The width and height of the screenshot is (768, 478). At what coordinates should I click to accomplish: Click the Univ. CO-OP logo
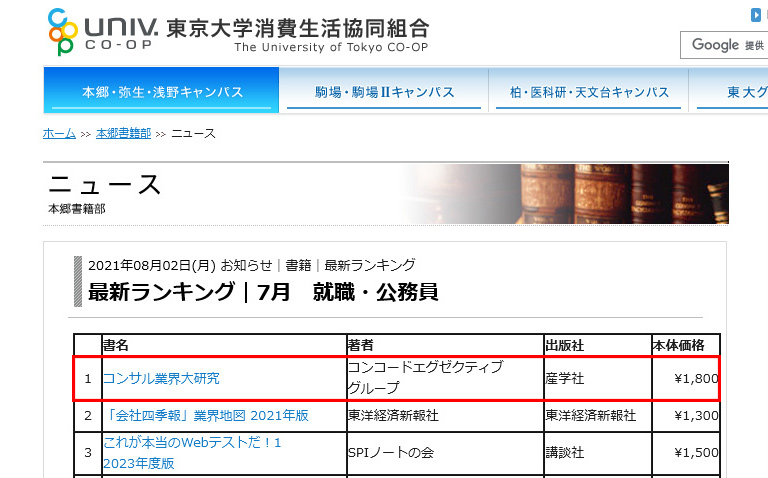(103, 32)
